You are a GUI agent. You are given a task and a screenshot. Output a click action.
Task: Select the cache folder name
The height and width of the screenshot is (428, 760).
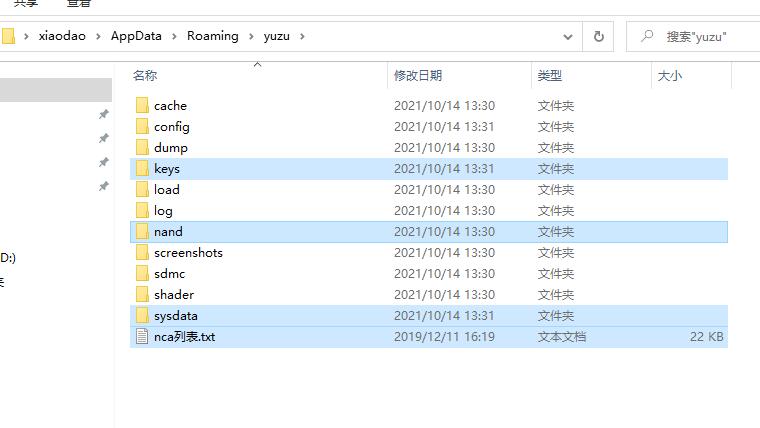click(170, 106)
